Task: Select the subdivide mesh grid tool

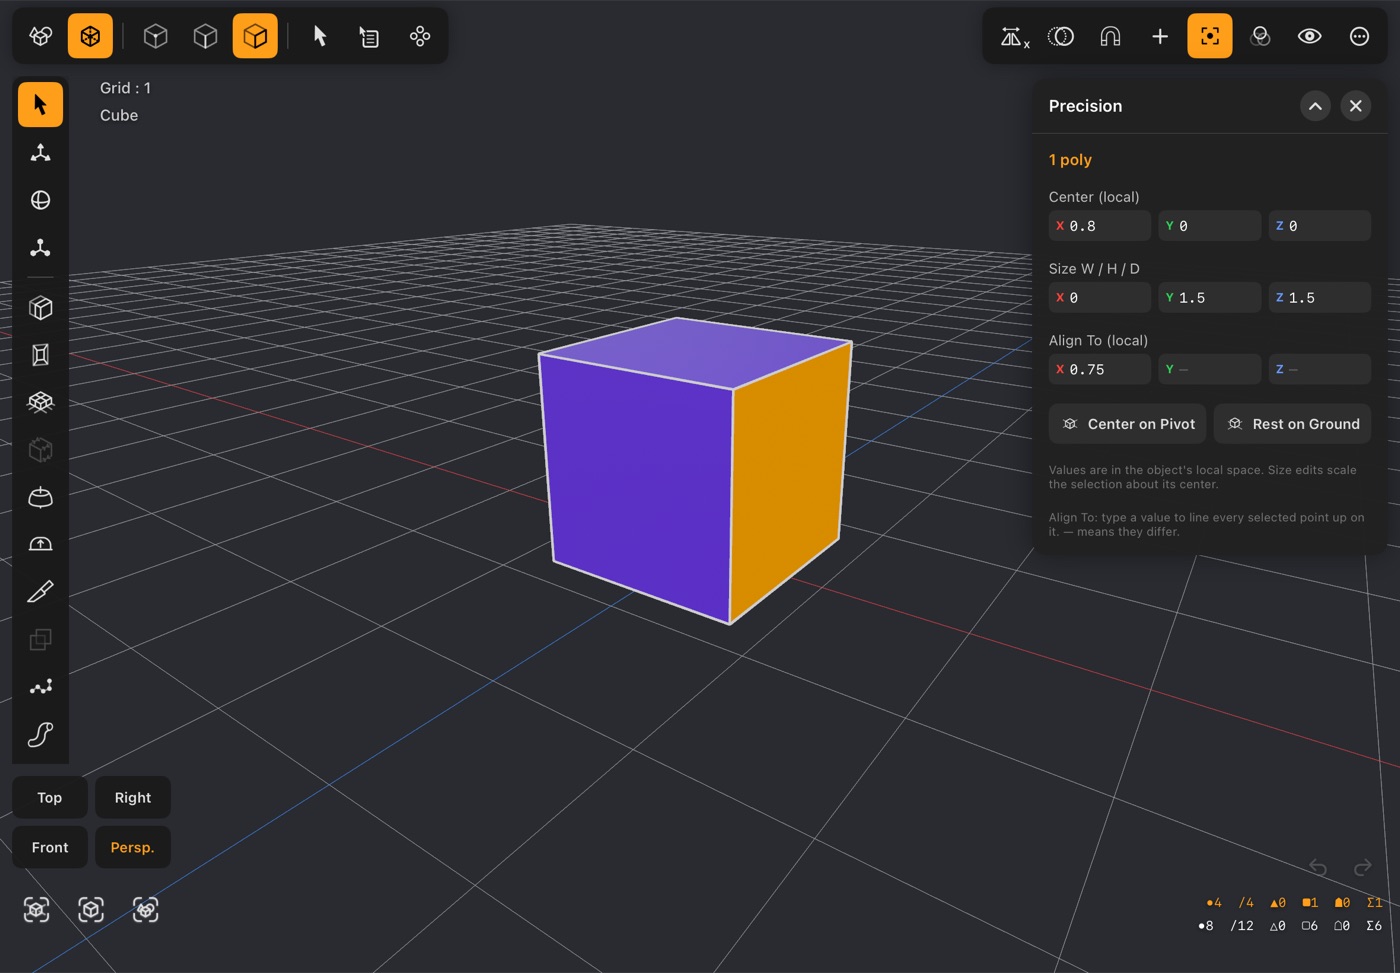Action: (40, 402)
